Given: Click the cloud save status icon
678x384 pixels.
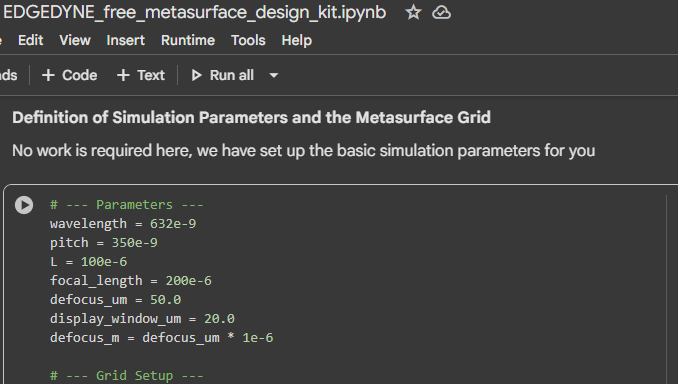Looking at the screenshot, I should click(441, 13).
